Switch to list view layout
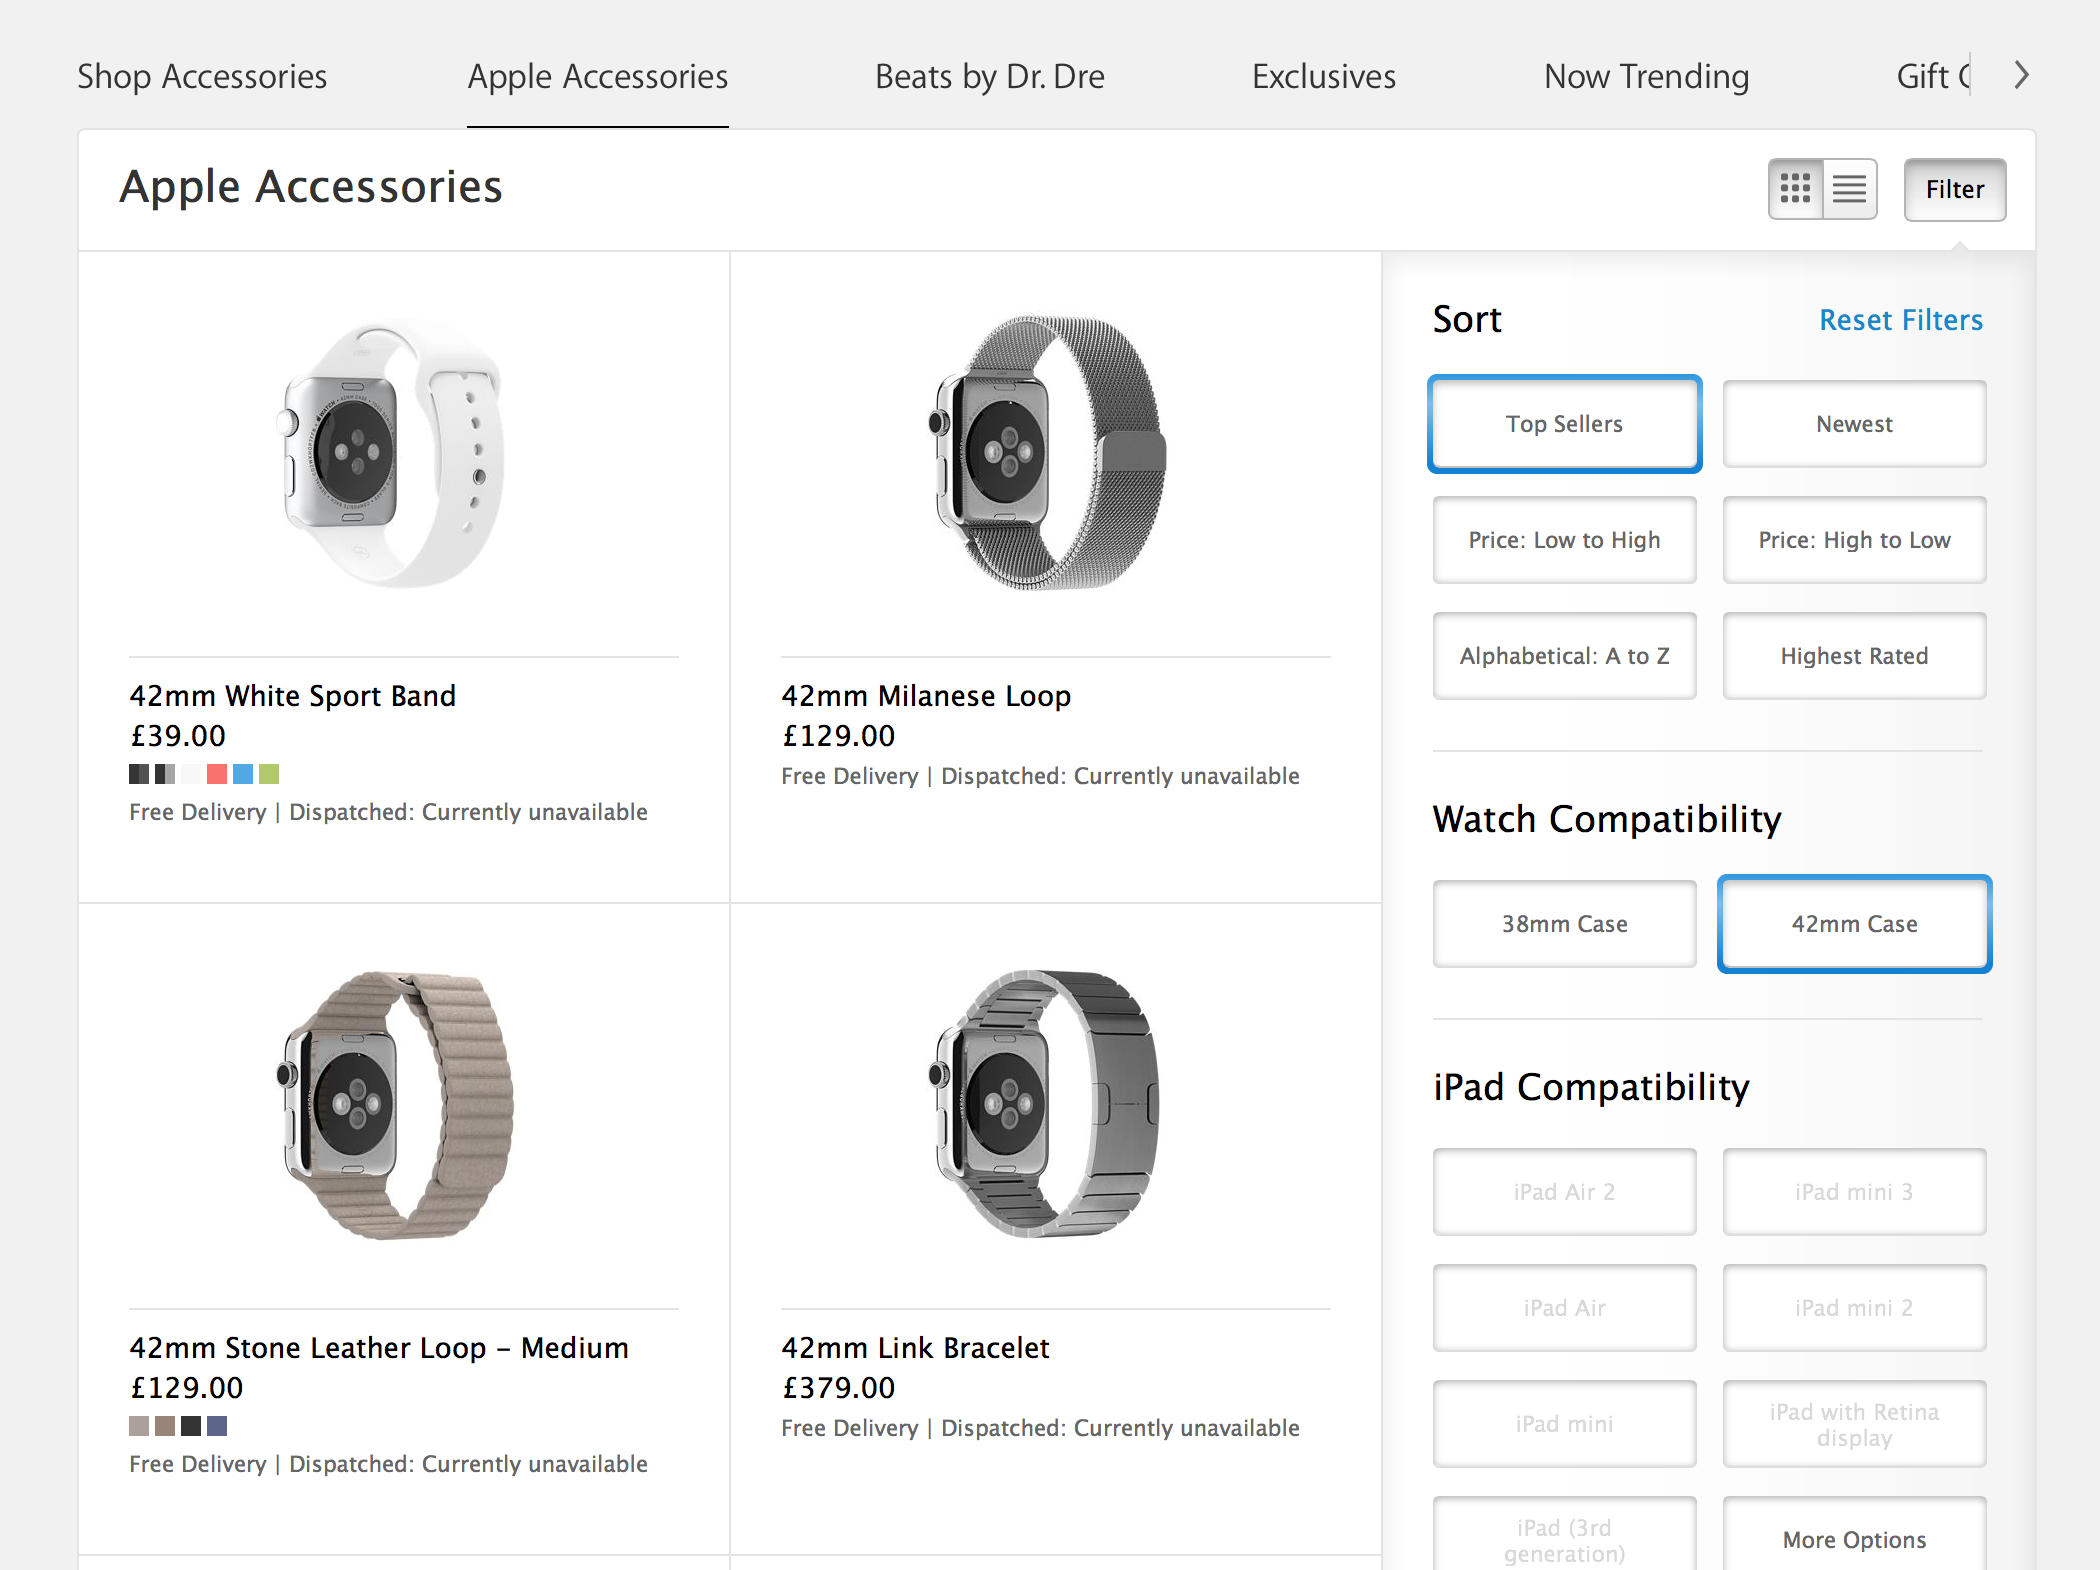 [1849, 189]
